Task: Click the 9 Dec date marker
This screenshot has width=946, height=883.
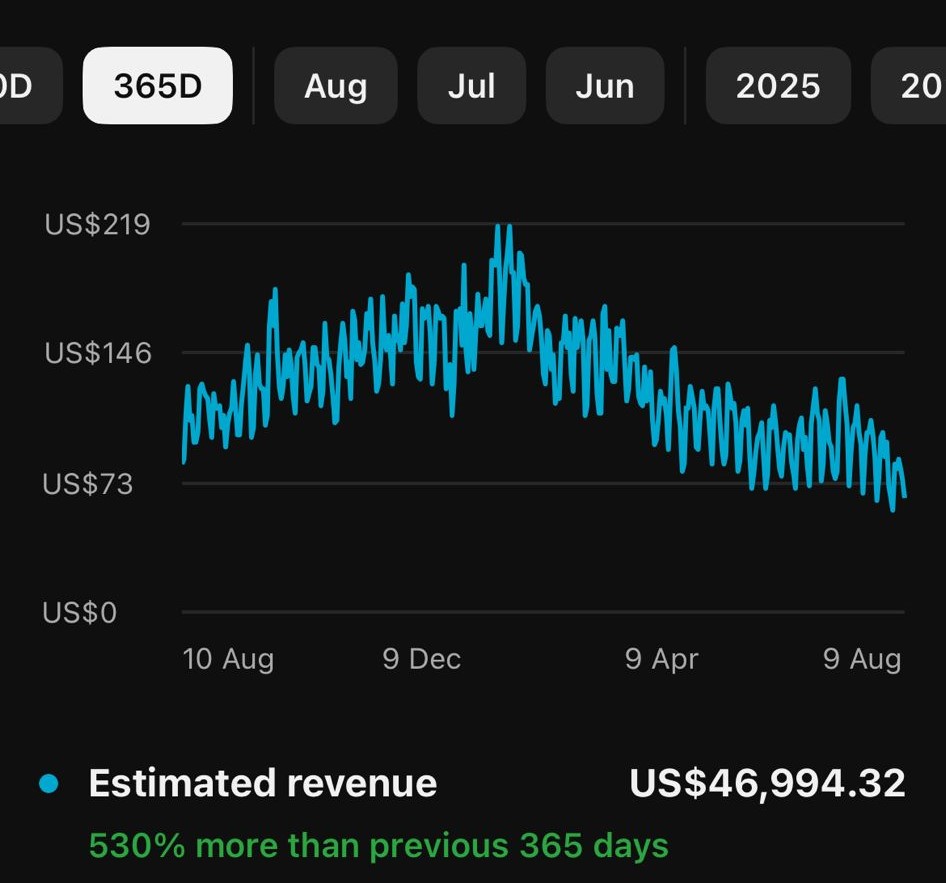Action: point(421,659)
